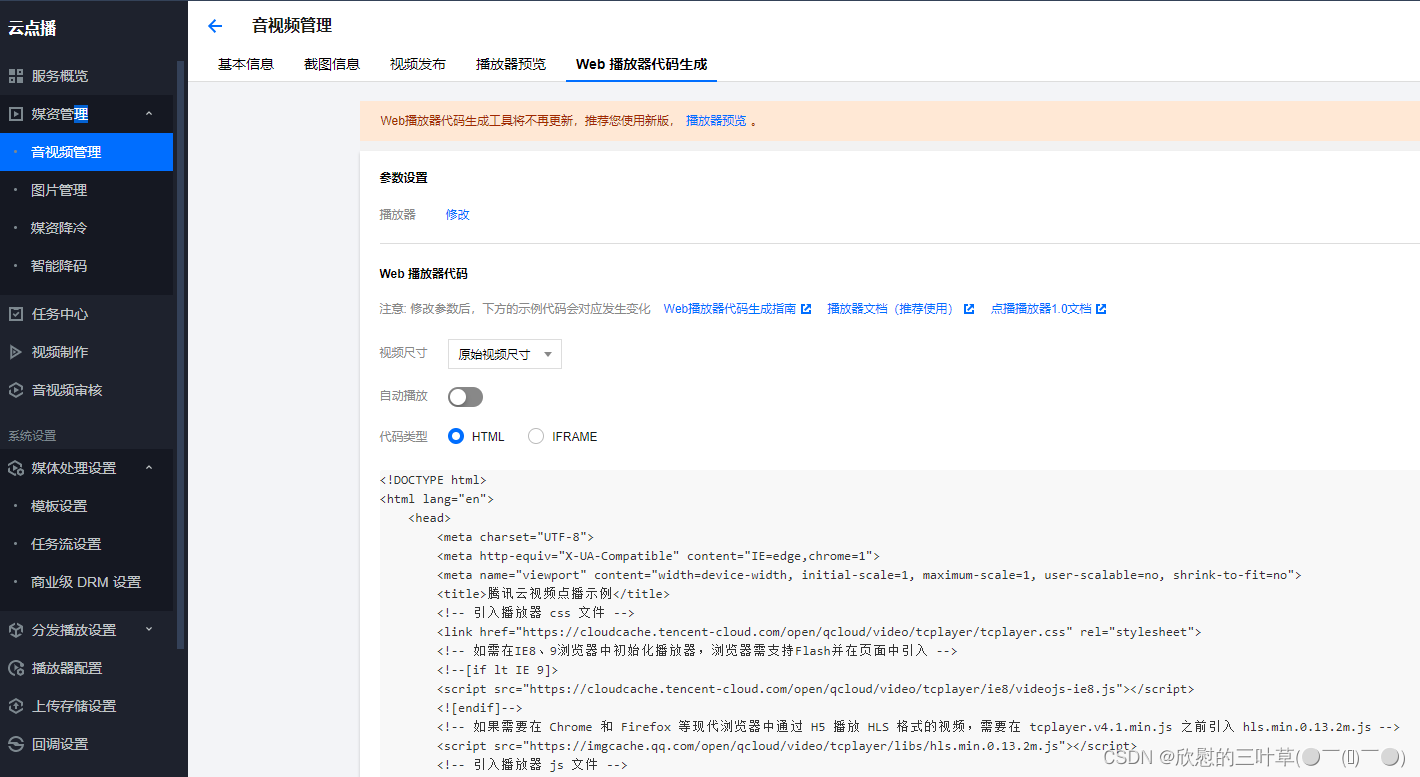
Task: Open 音视频管理 in sidebar
Action: 86,152
